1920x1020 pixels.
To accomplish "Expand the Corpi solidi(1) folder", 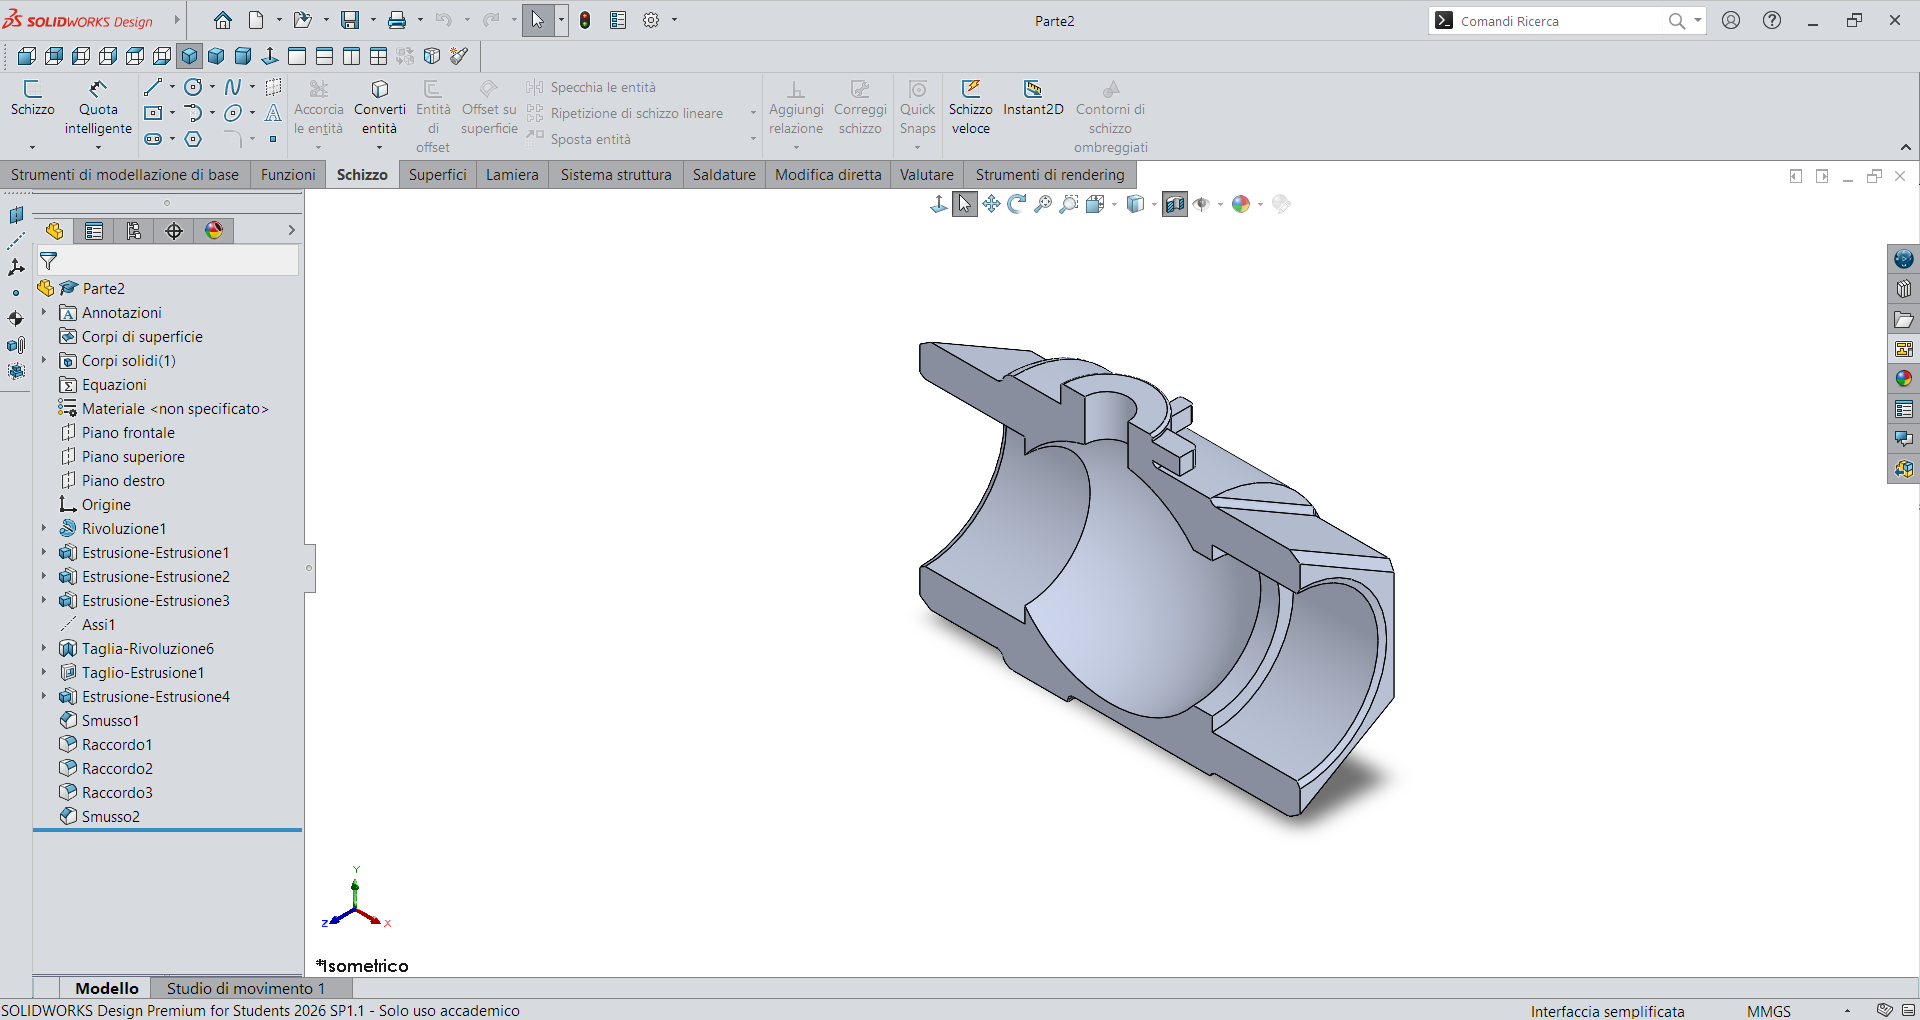I will click(x=44, y=360).
